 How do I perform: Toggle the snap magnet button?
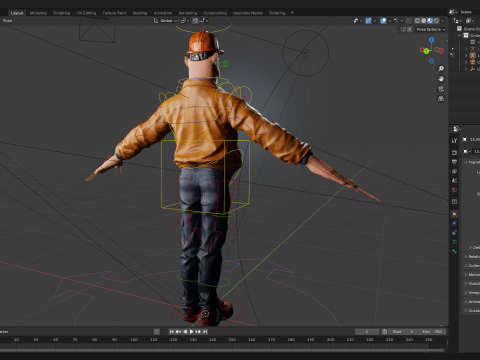[195, 21]
